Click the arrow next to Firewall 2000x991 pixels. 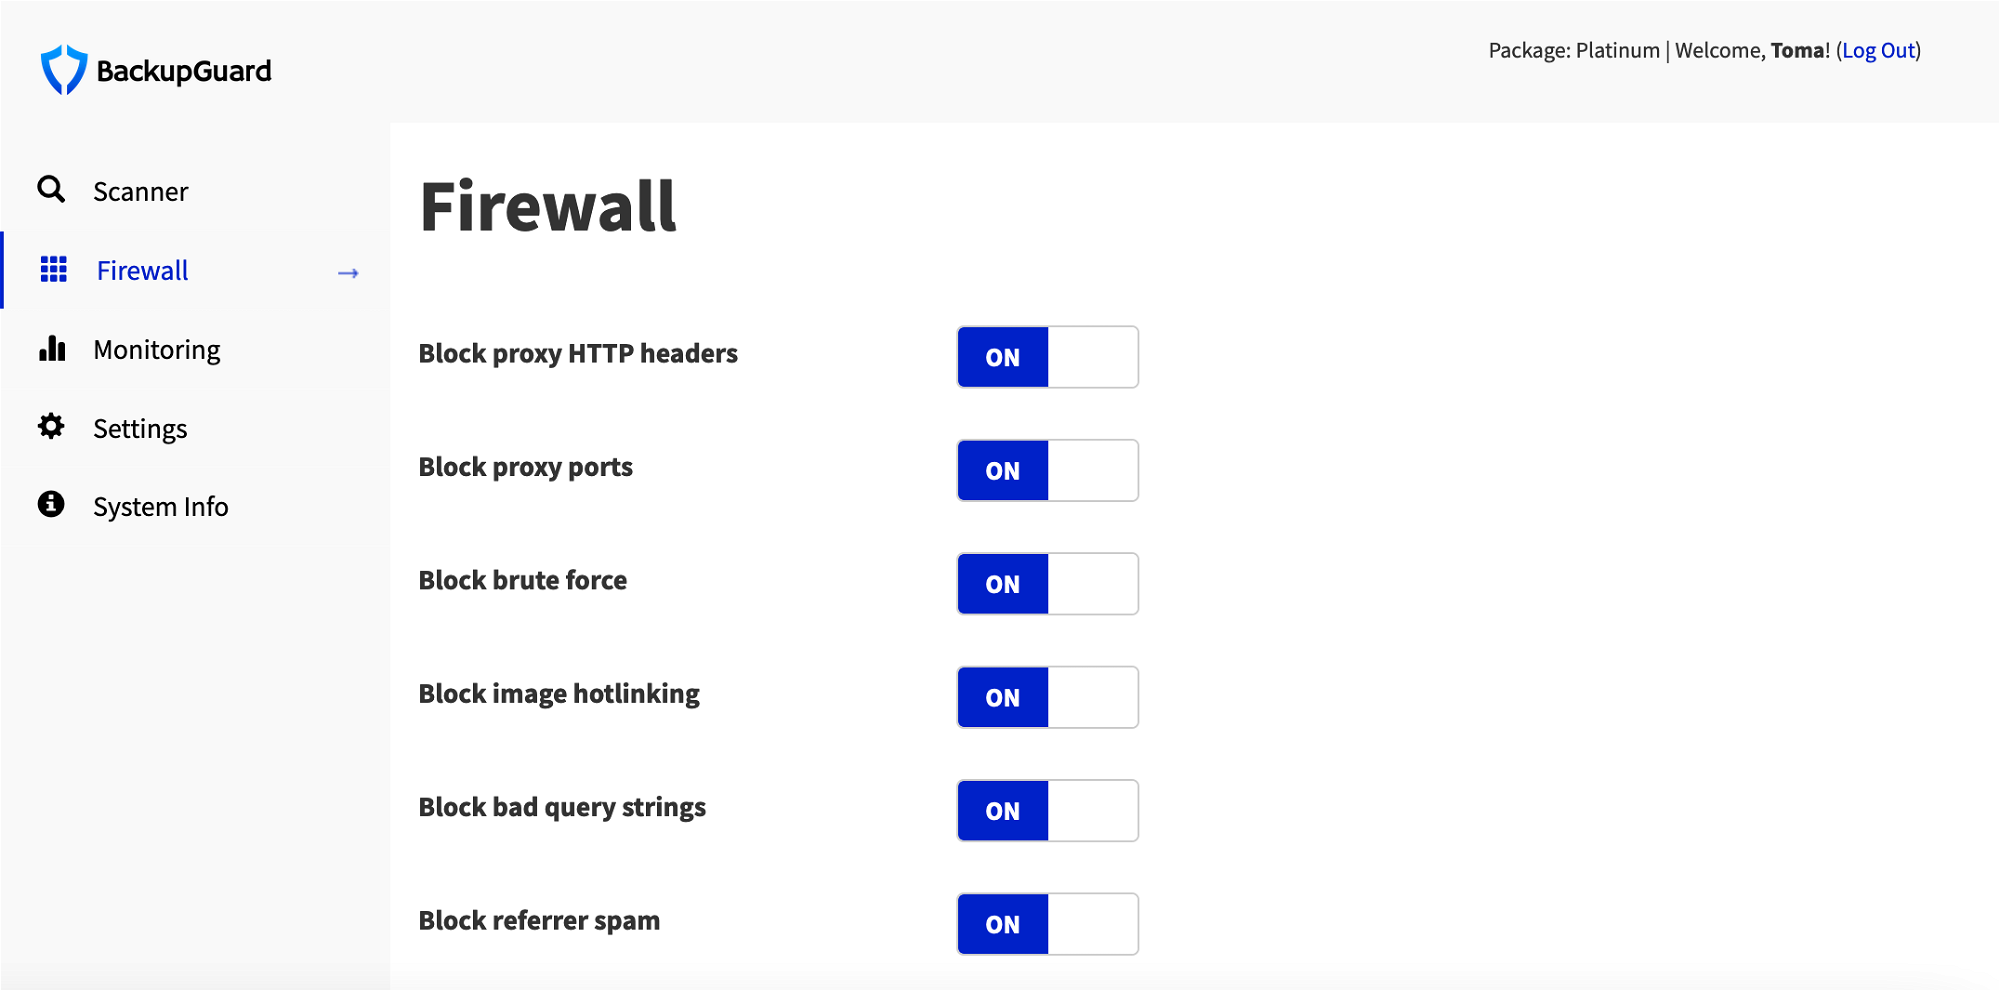pyautogui.click(x=348, y=273)
